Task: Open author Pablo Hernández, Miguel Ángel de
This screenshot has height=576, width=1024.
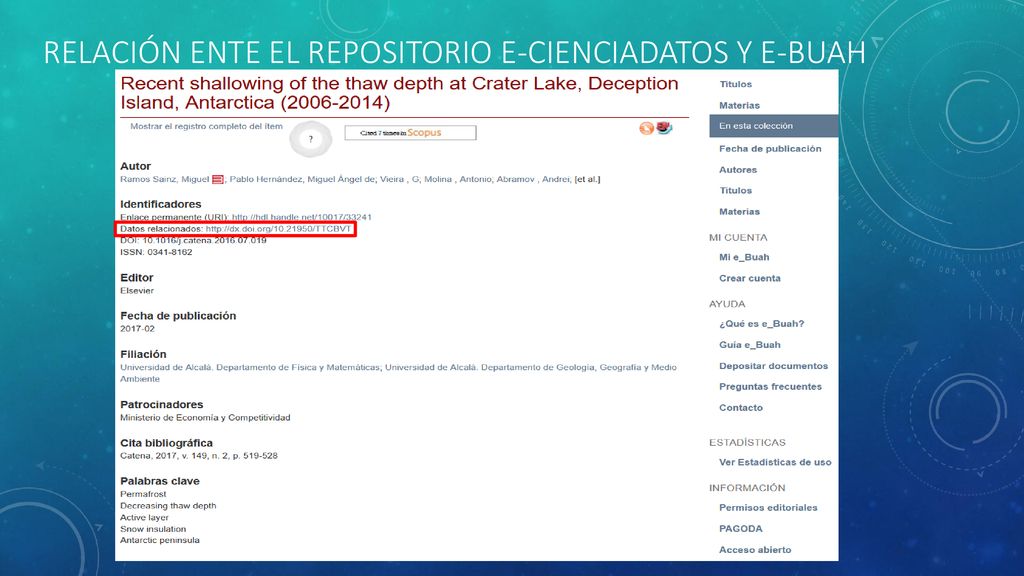Action: 302,179
